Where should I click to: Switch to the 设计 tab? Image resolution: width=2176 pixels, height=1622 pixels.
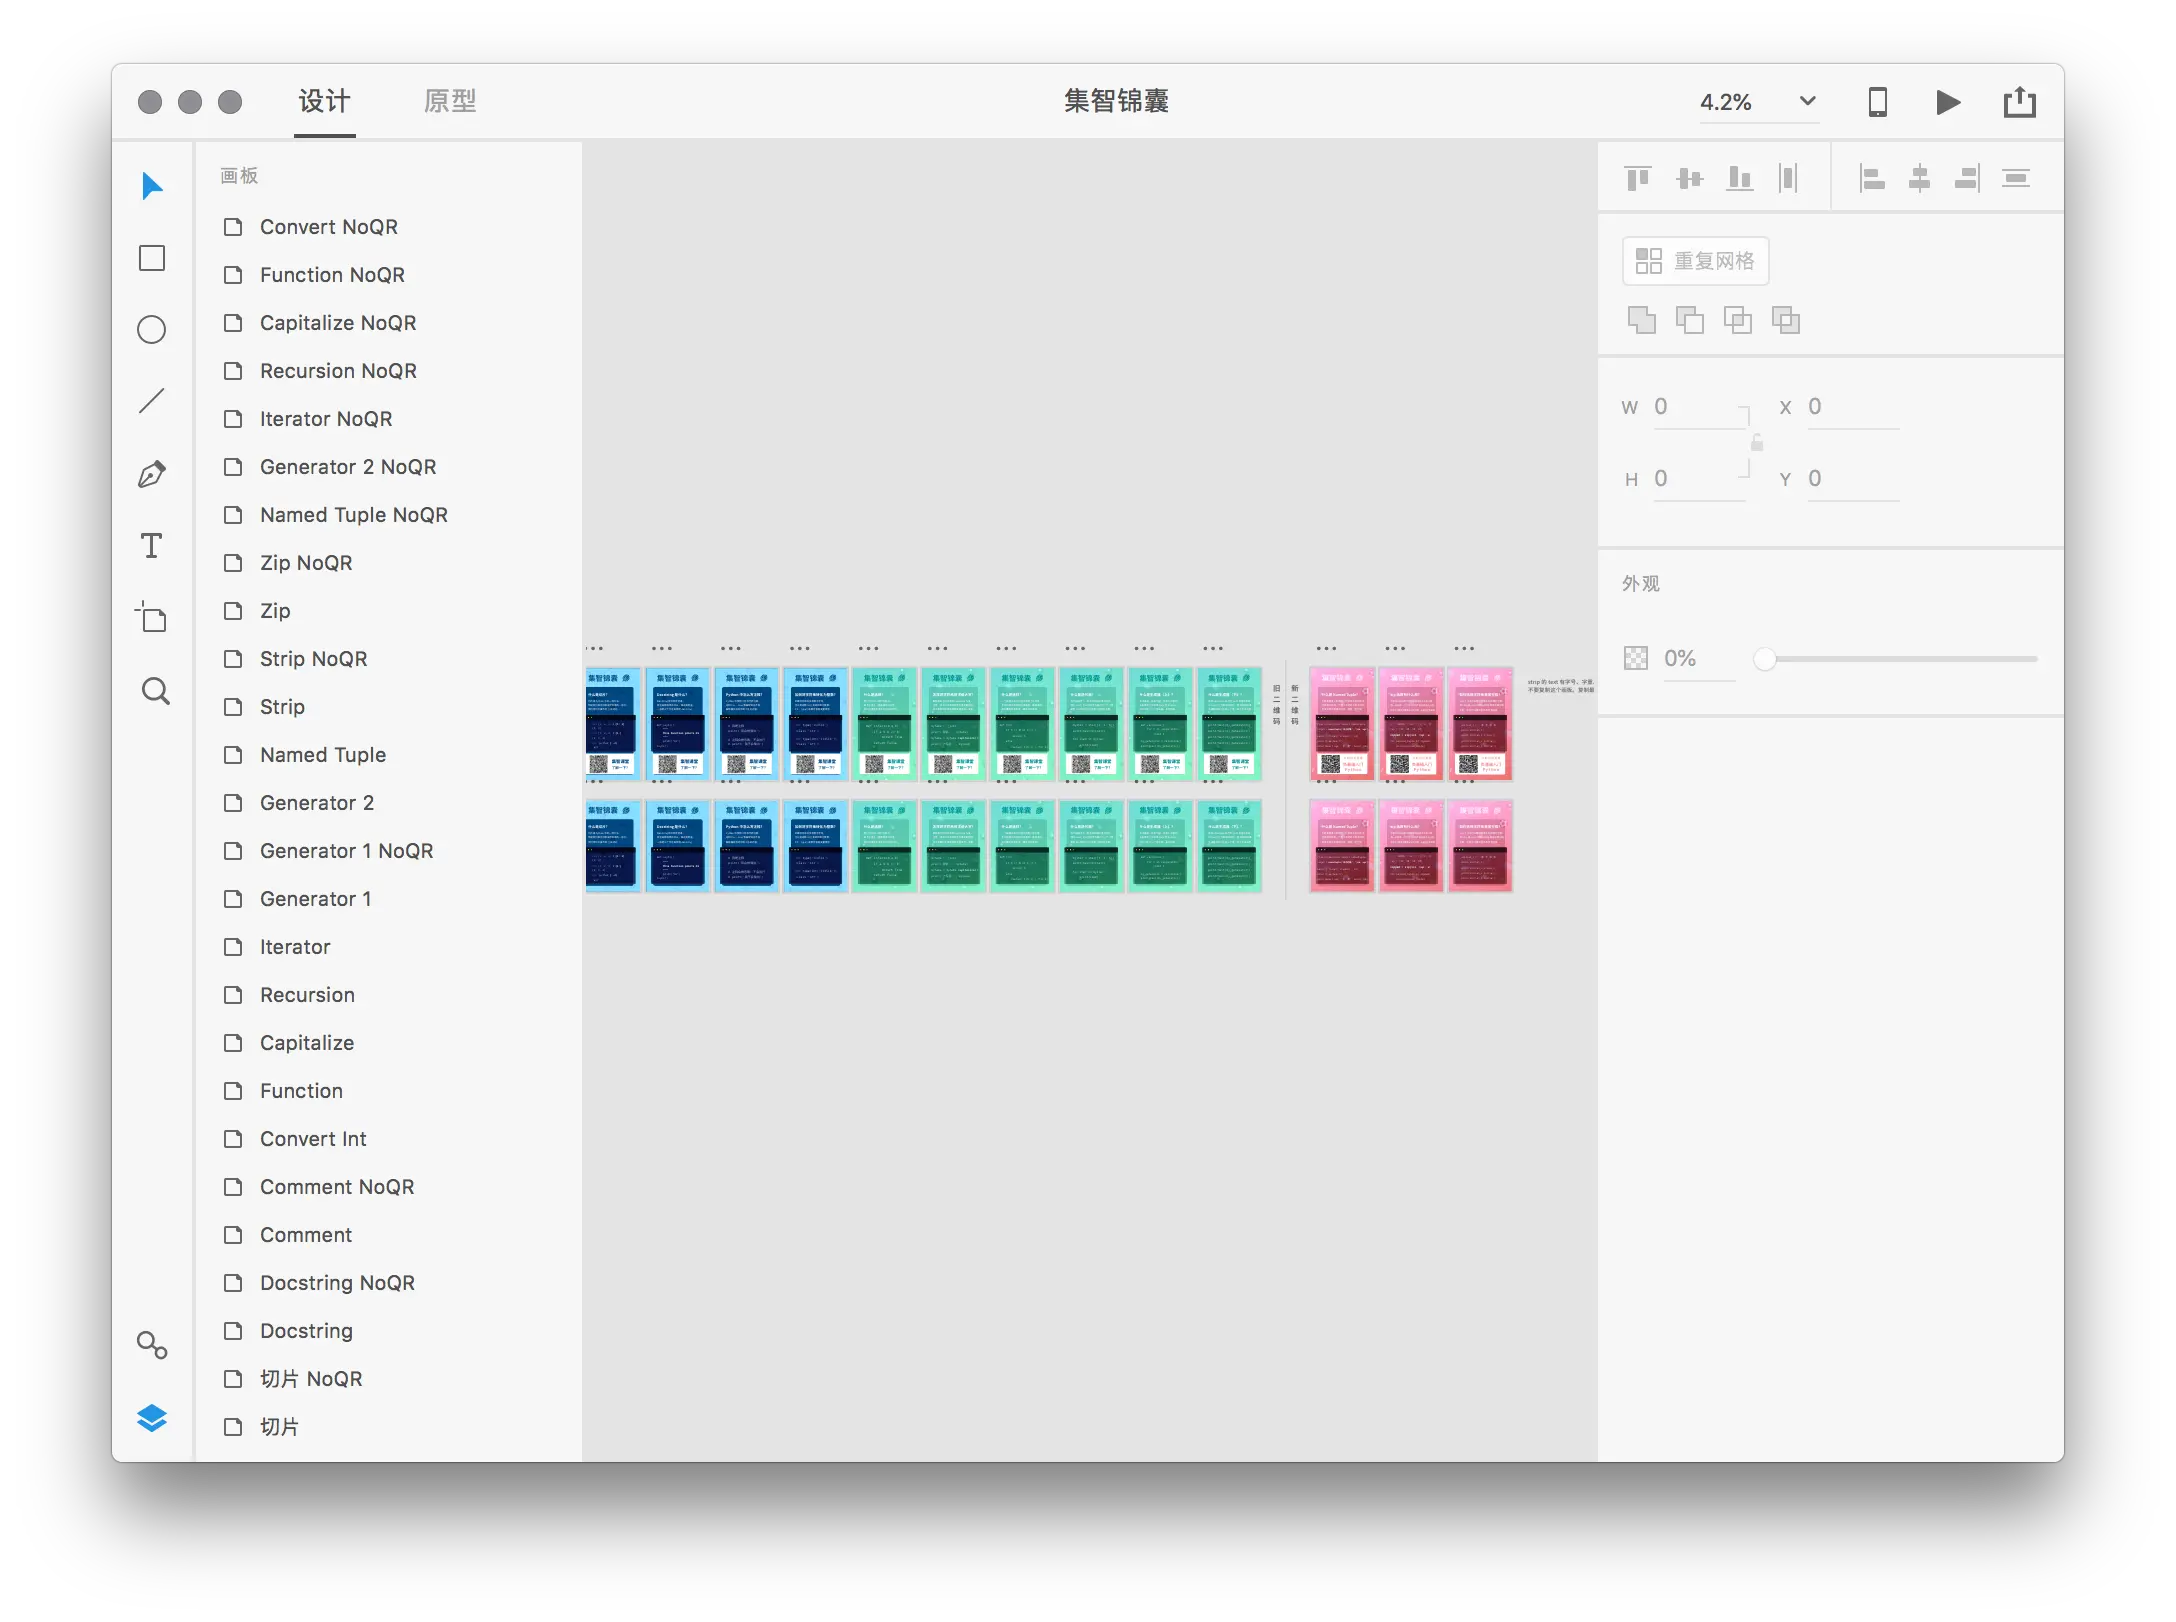(325, 101)
